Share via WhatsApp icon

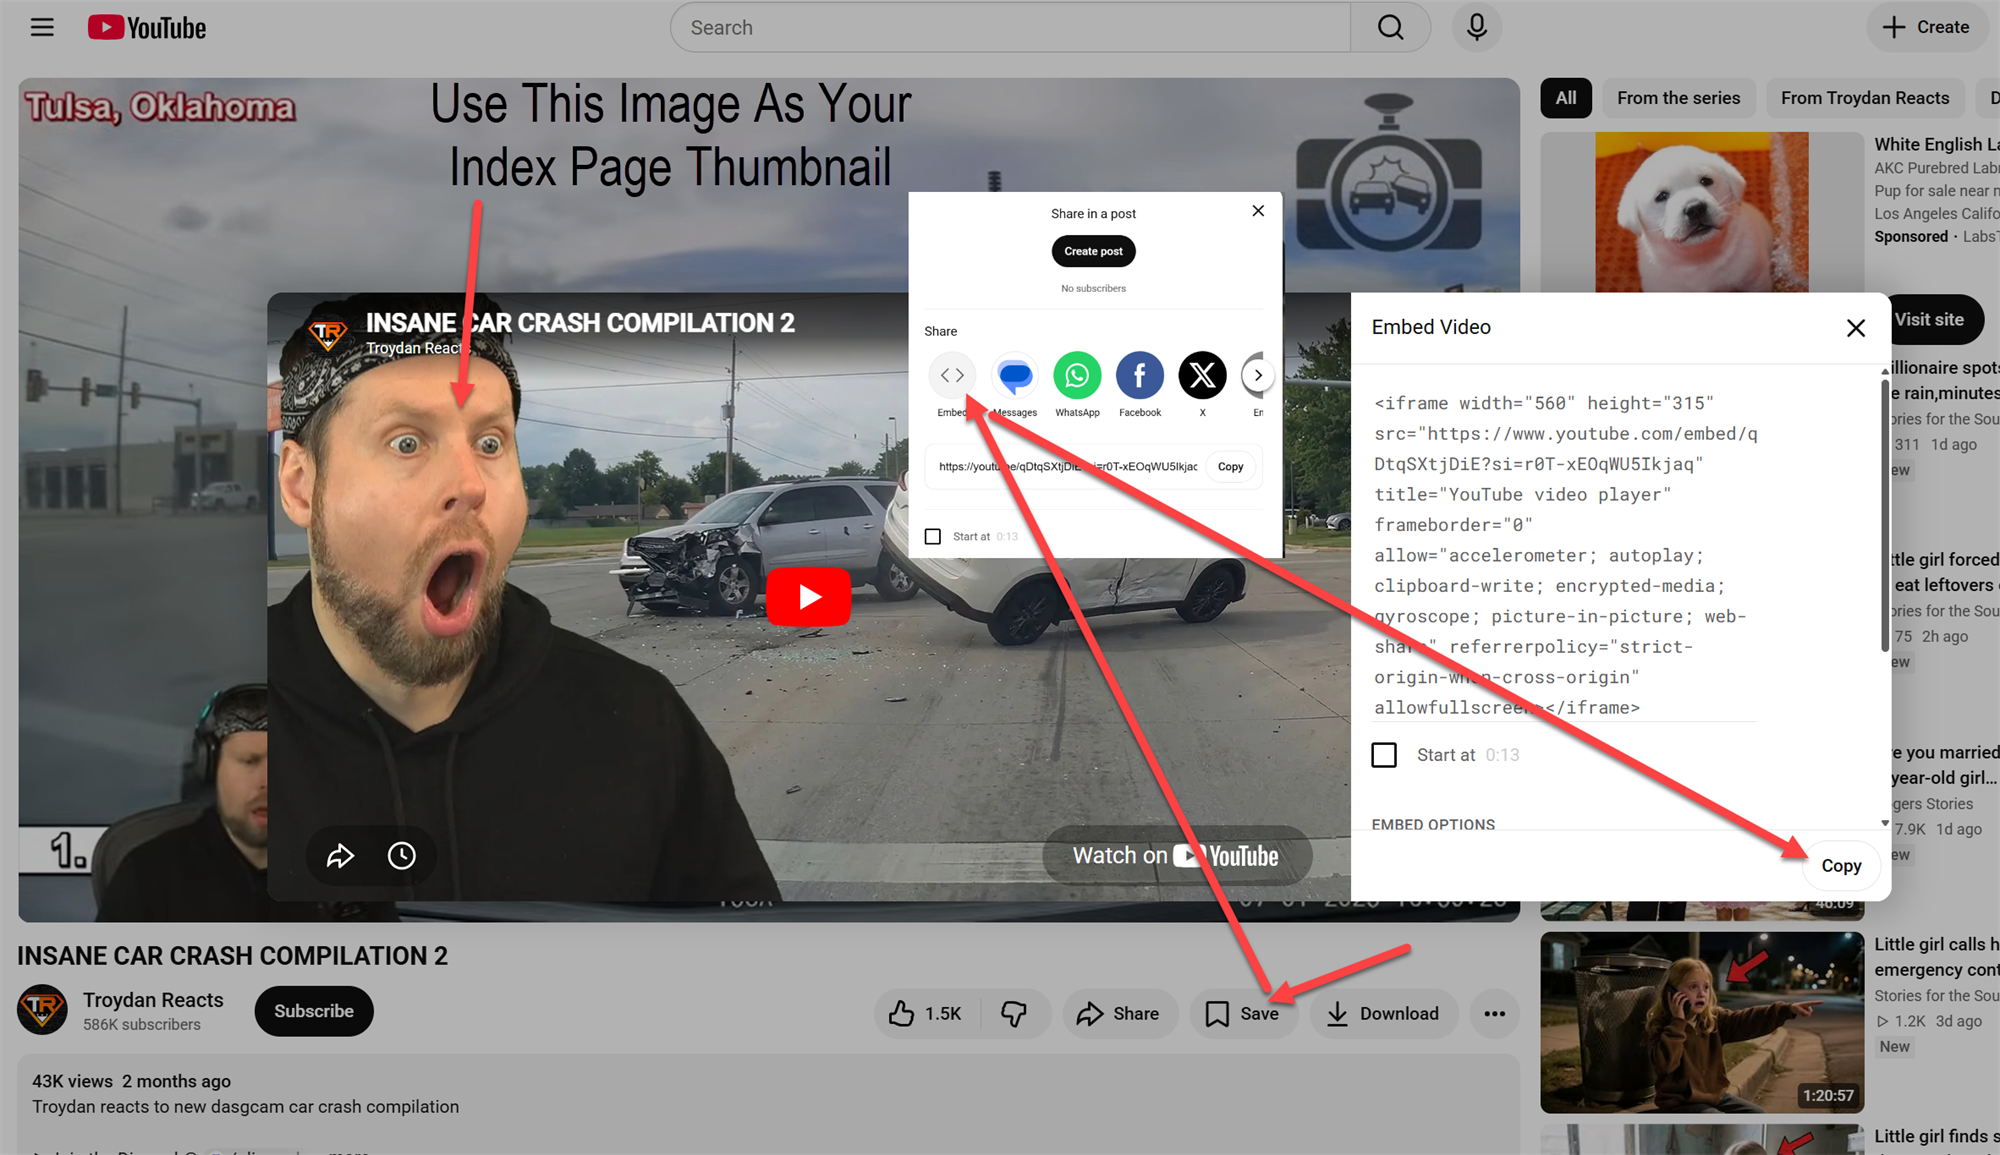tap(1077, 375)
